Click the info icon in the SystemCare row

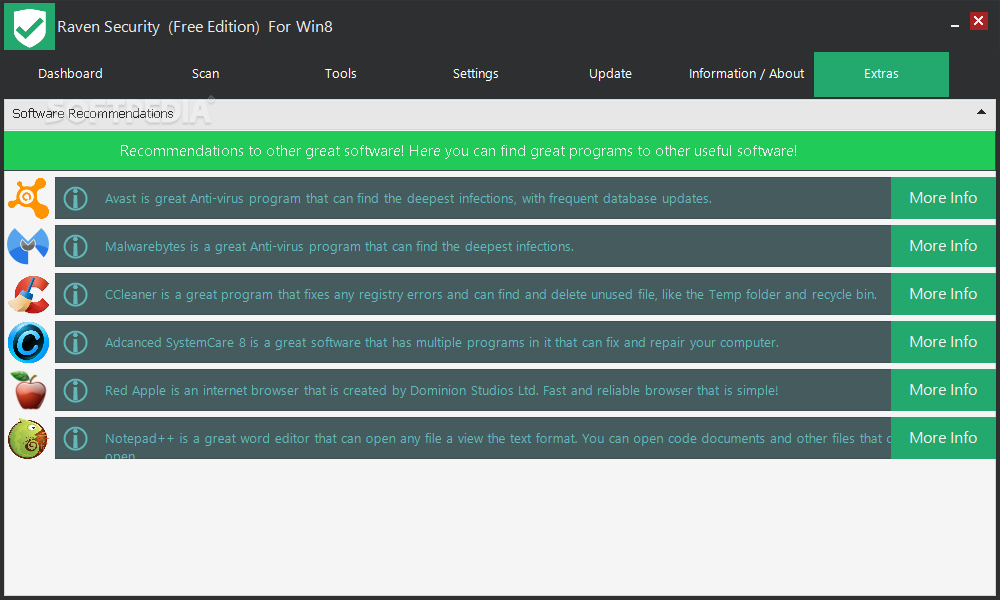tap(75, 342)
